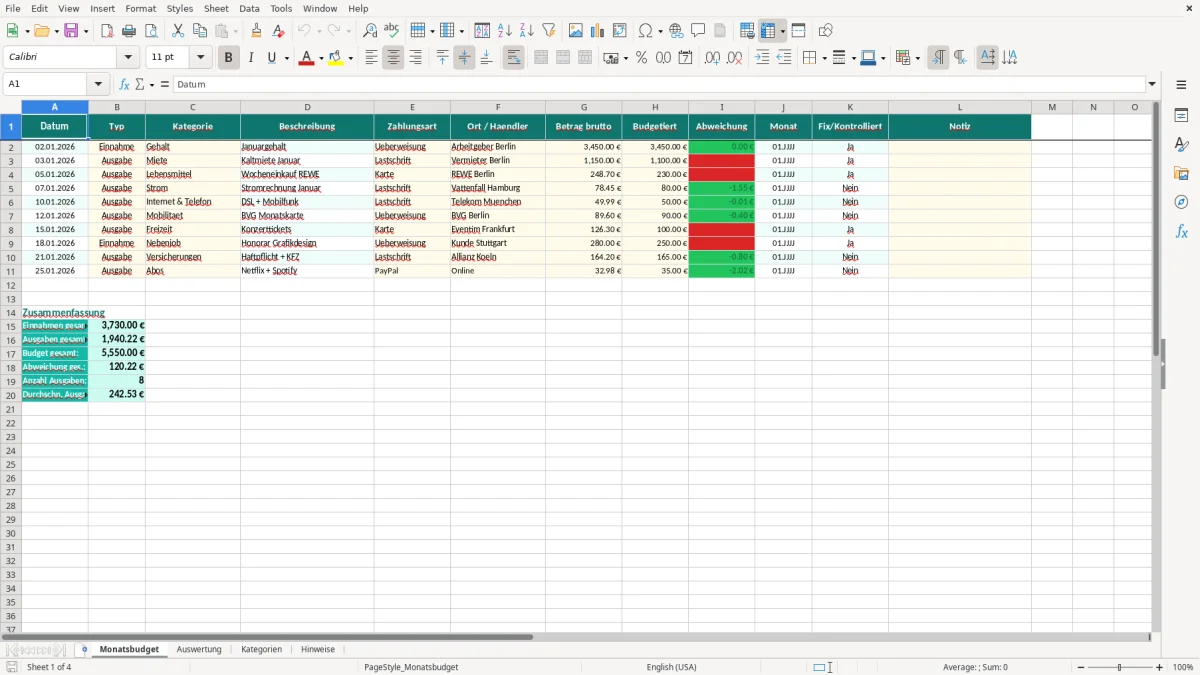Open the Data menu

coord(249,8)
